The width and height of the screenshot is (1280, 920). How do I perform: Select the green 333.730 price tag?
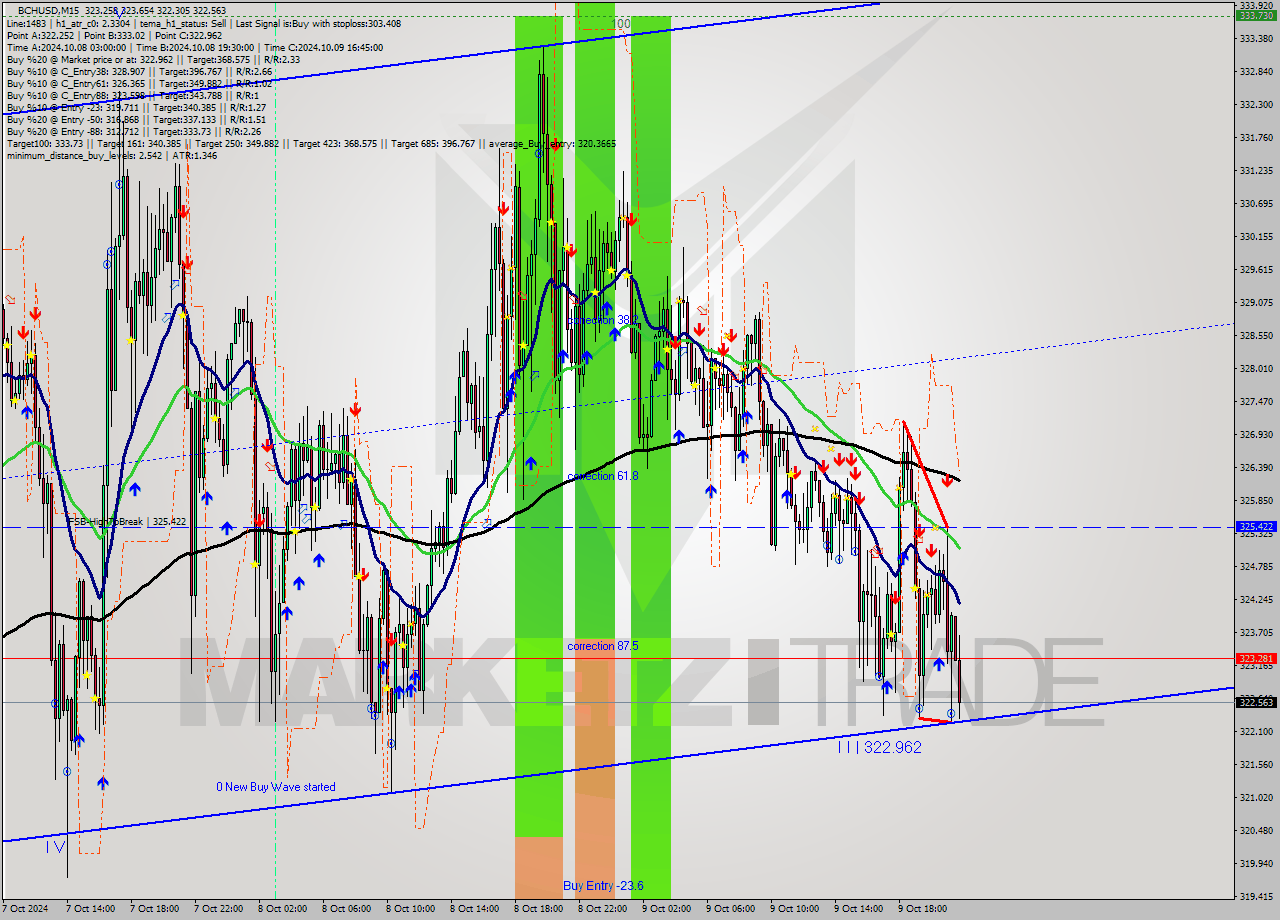[x=1256, y=16]
